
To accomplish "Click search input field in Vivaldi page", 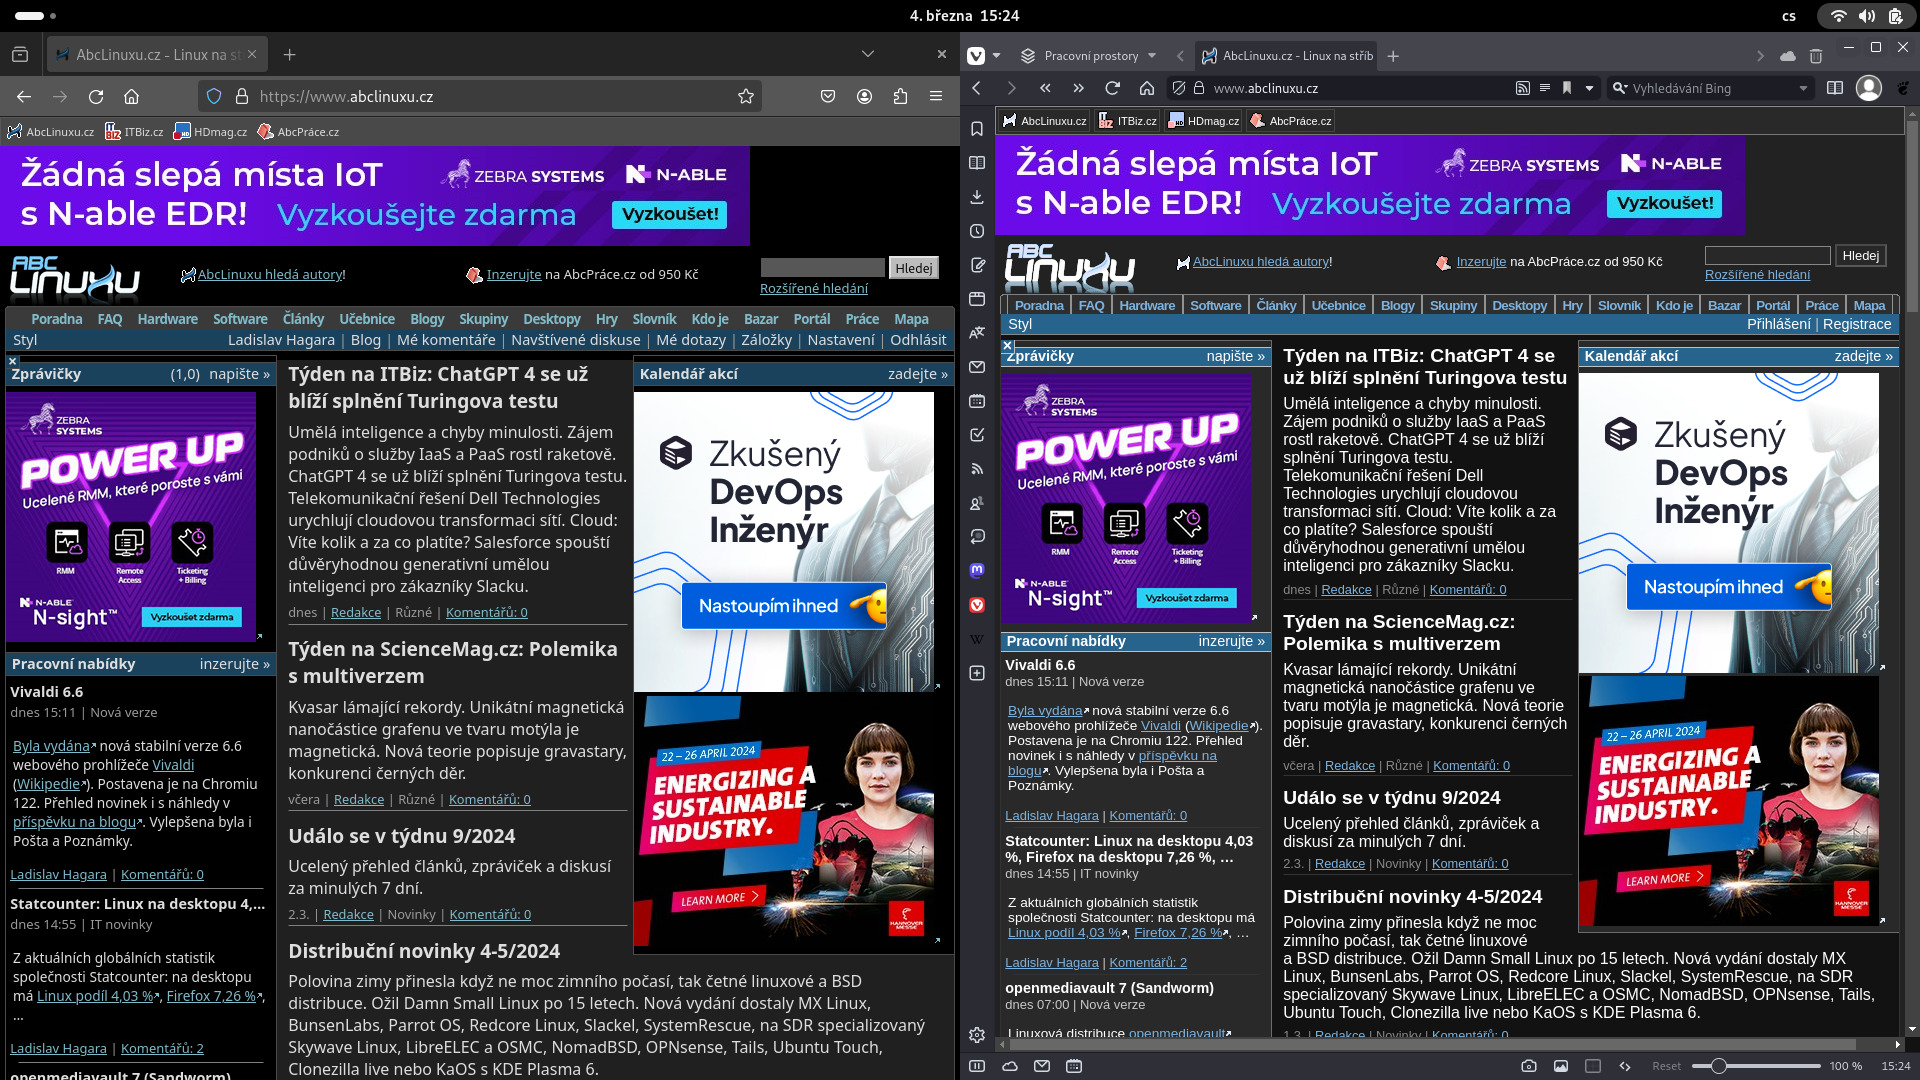I will 1767,256.
